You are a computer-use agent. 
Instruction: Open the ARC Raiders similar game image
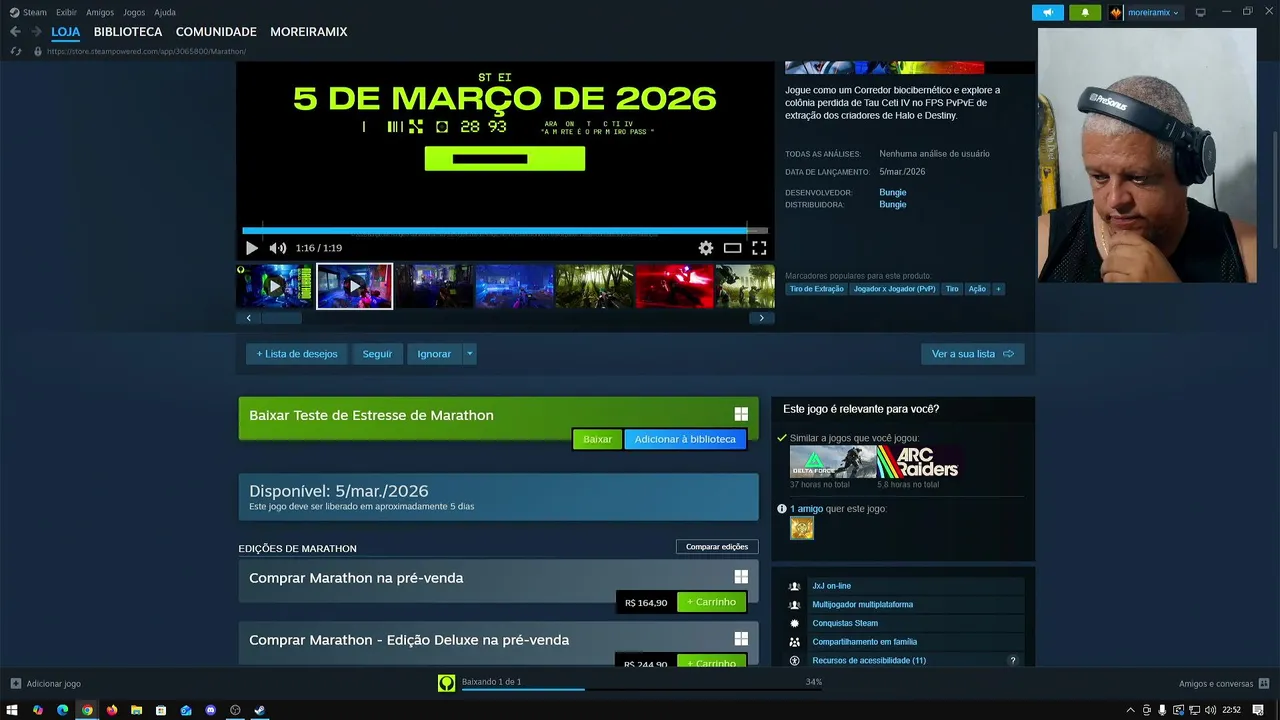919,462
